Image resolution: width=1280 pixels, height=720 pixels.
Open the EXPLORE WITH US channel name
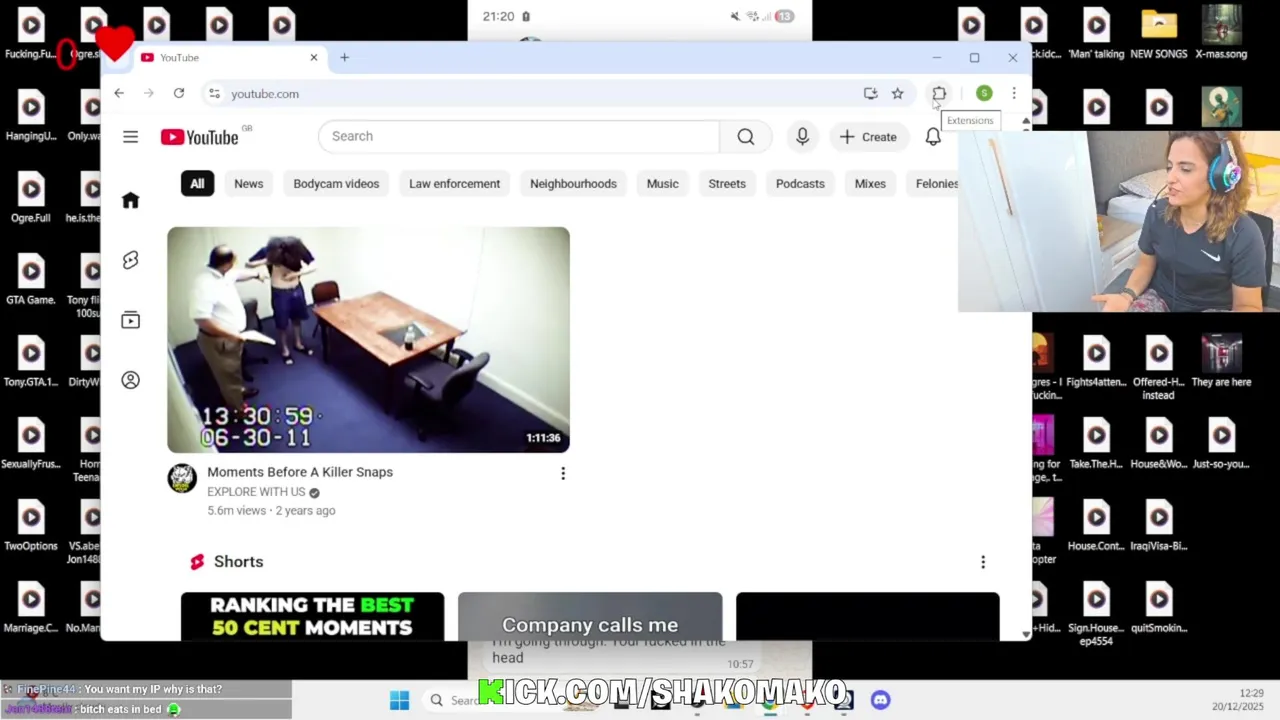256,492
